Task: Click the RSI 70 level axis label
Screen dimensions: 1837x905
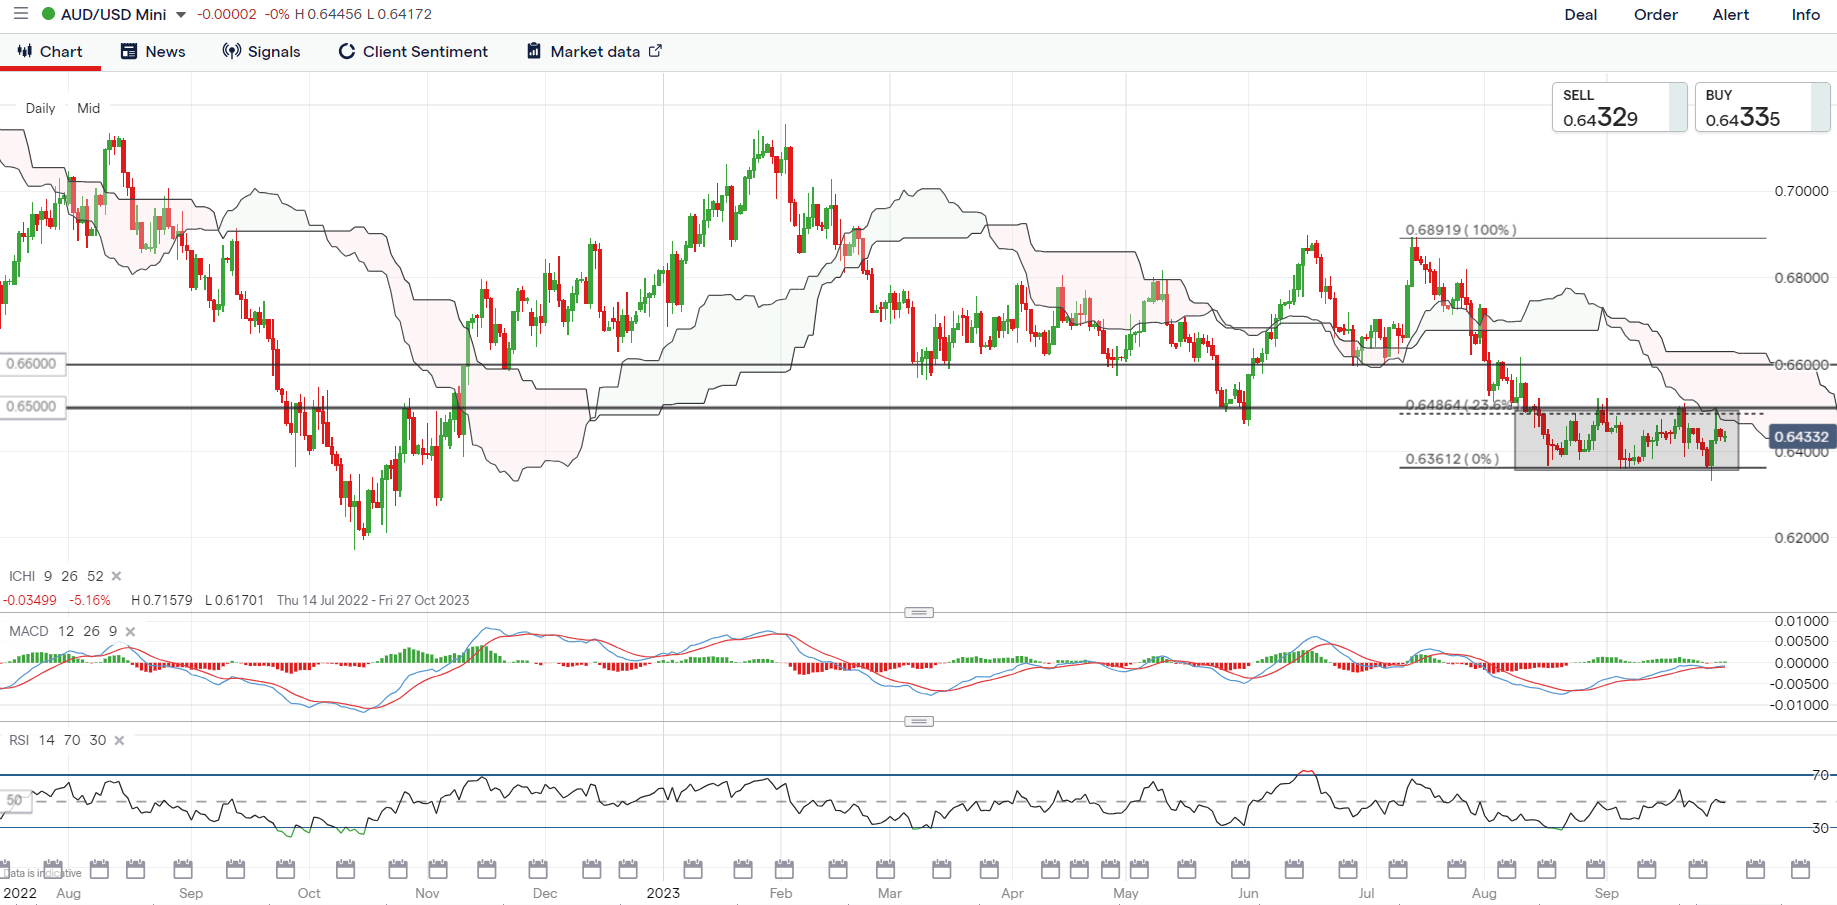Action: tap(1820, 775)
